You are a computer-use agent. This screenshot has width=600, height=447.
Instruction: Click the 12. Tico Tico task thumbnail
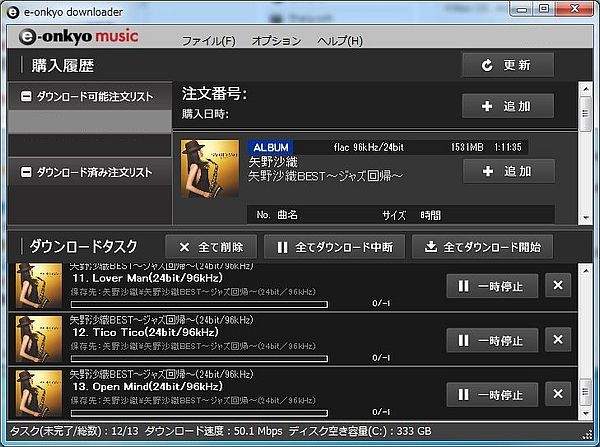[x=39, y=339]
